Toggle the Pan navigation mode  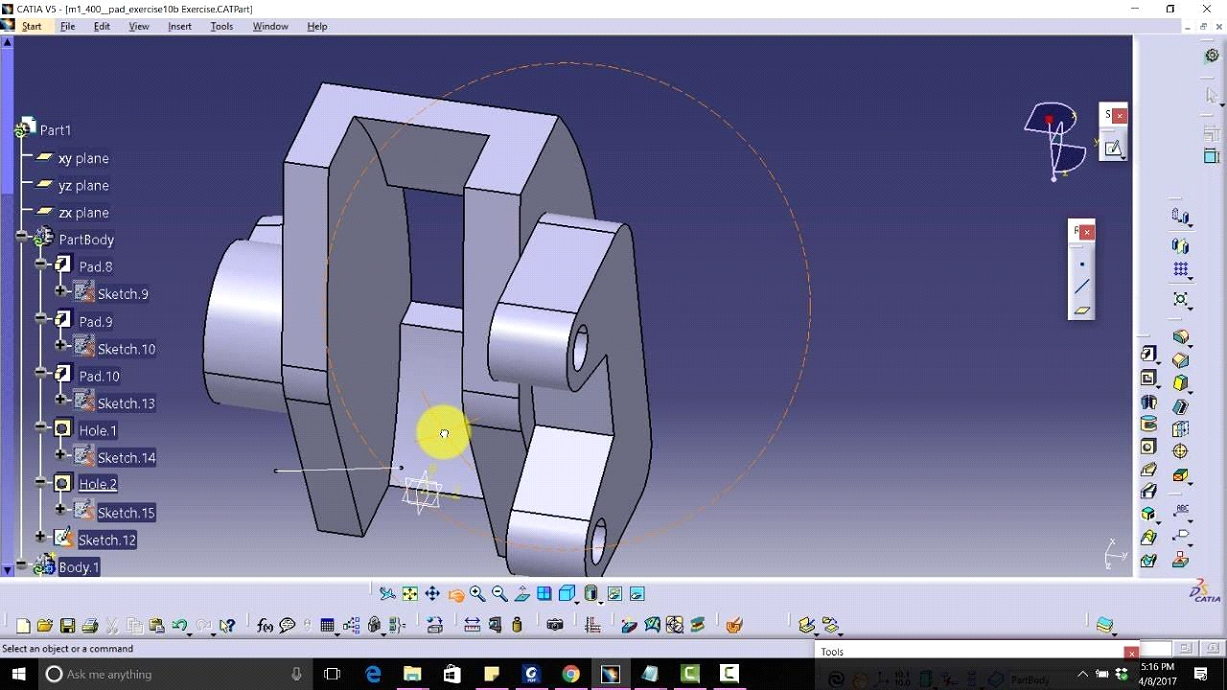click(433, 593)
